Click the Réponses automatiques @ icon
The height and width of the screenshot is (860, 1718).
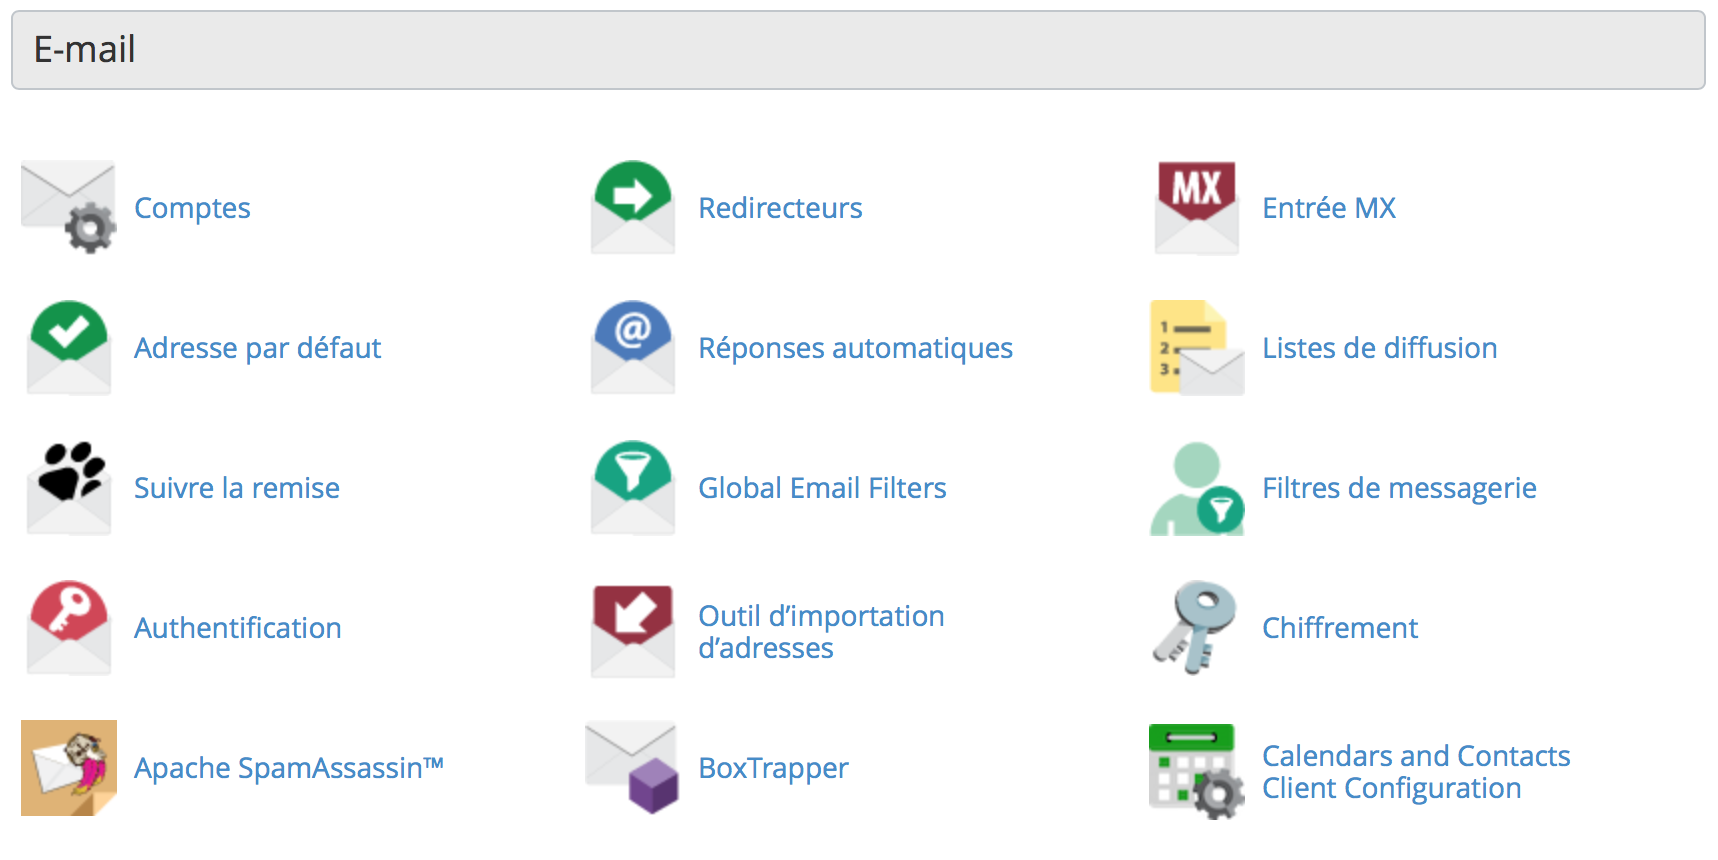tap(633, 347)
